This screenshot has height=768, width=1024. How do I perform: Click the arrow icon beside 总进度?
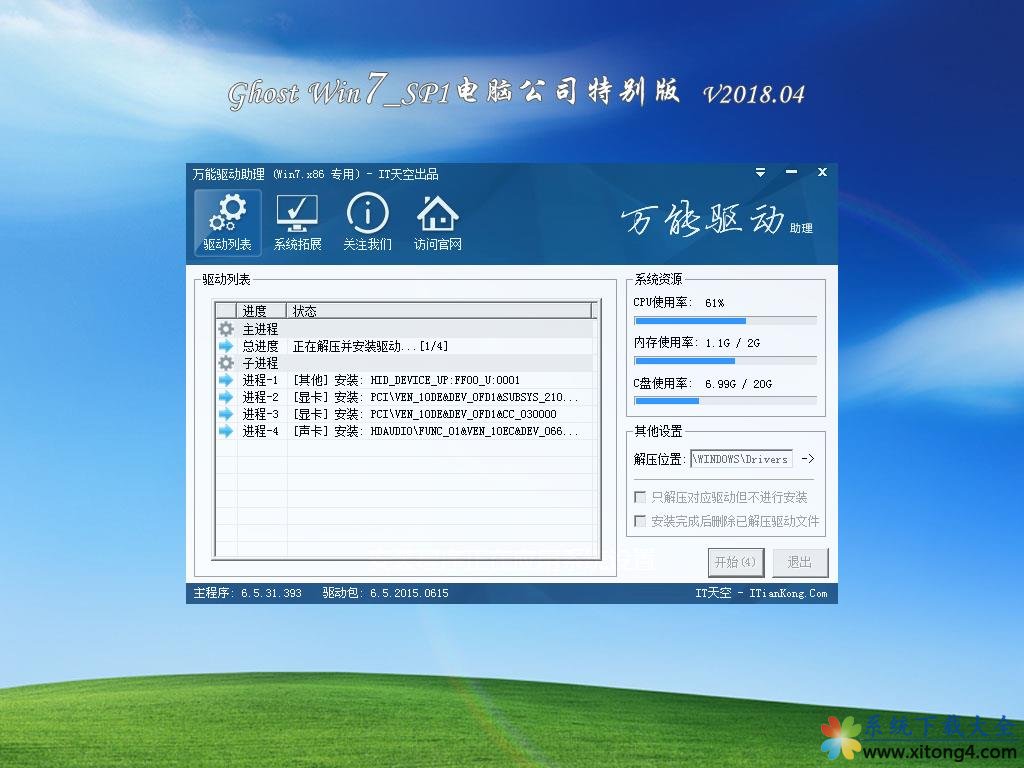226,345
